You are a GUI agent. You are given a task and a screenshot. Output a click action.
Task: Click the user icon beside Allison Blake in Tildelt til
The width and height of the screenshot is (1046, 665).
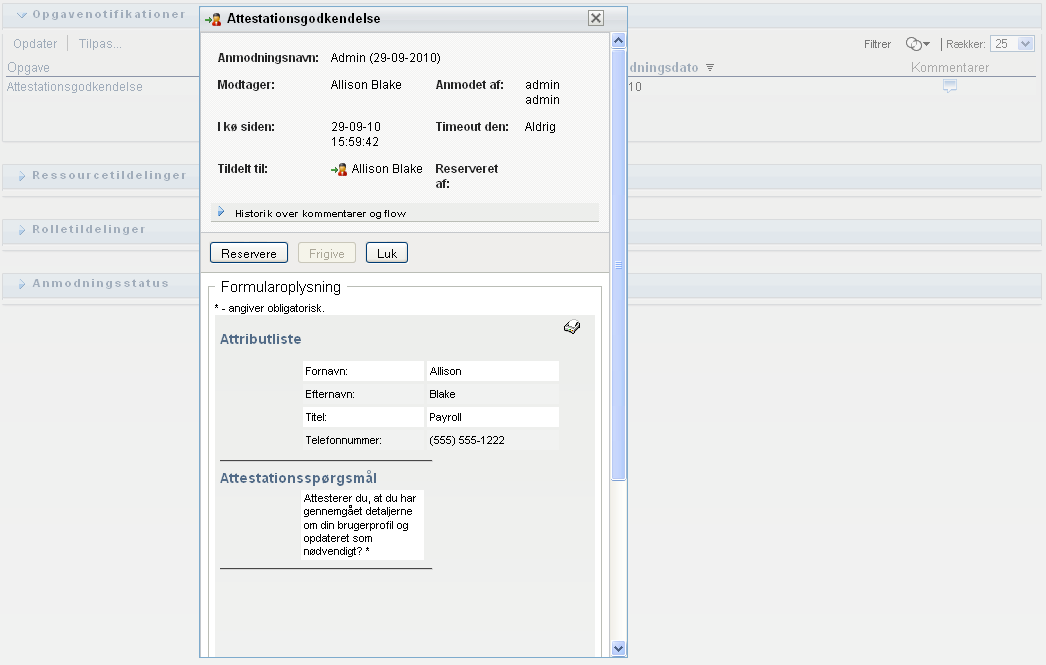point(339,169)
